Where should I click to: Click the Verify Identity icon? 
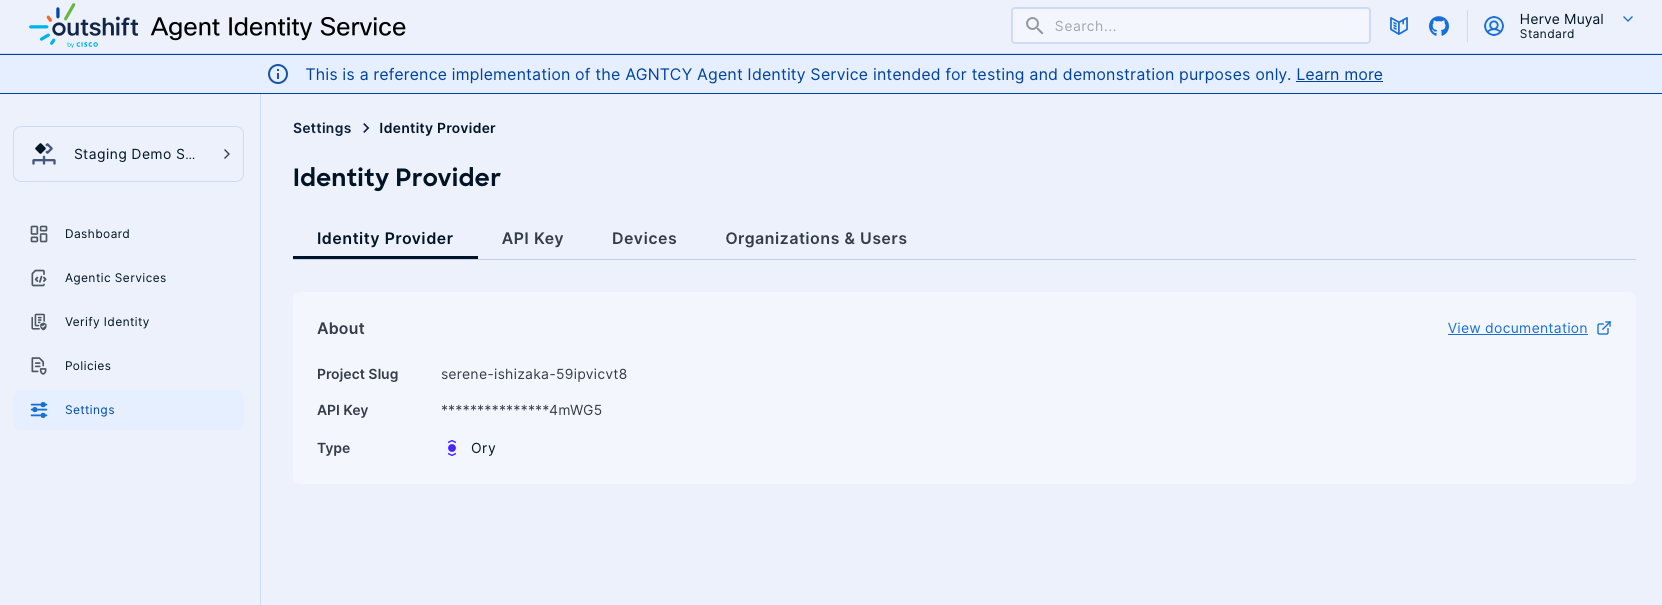pos(39,322)
